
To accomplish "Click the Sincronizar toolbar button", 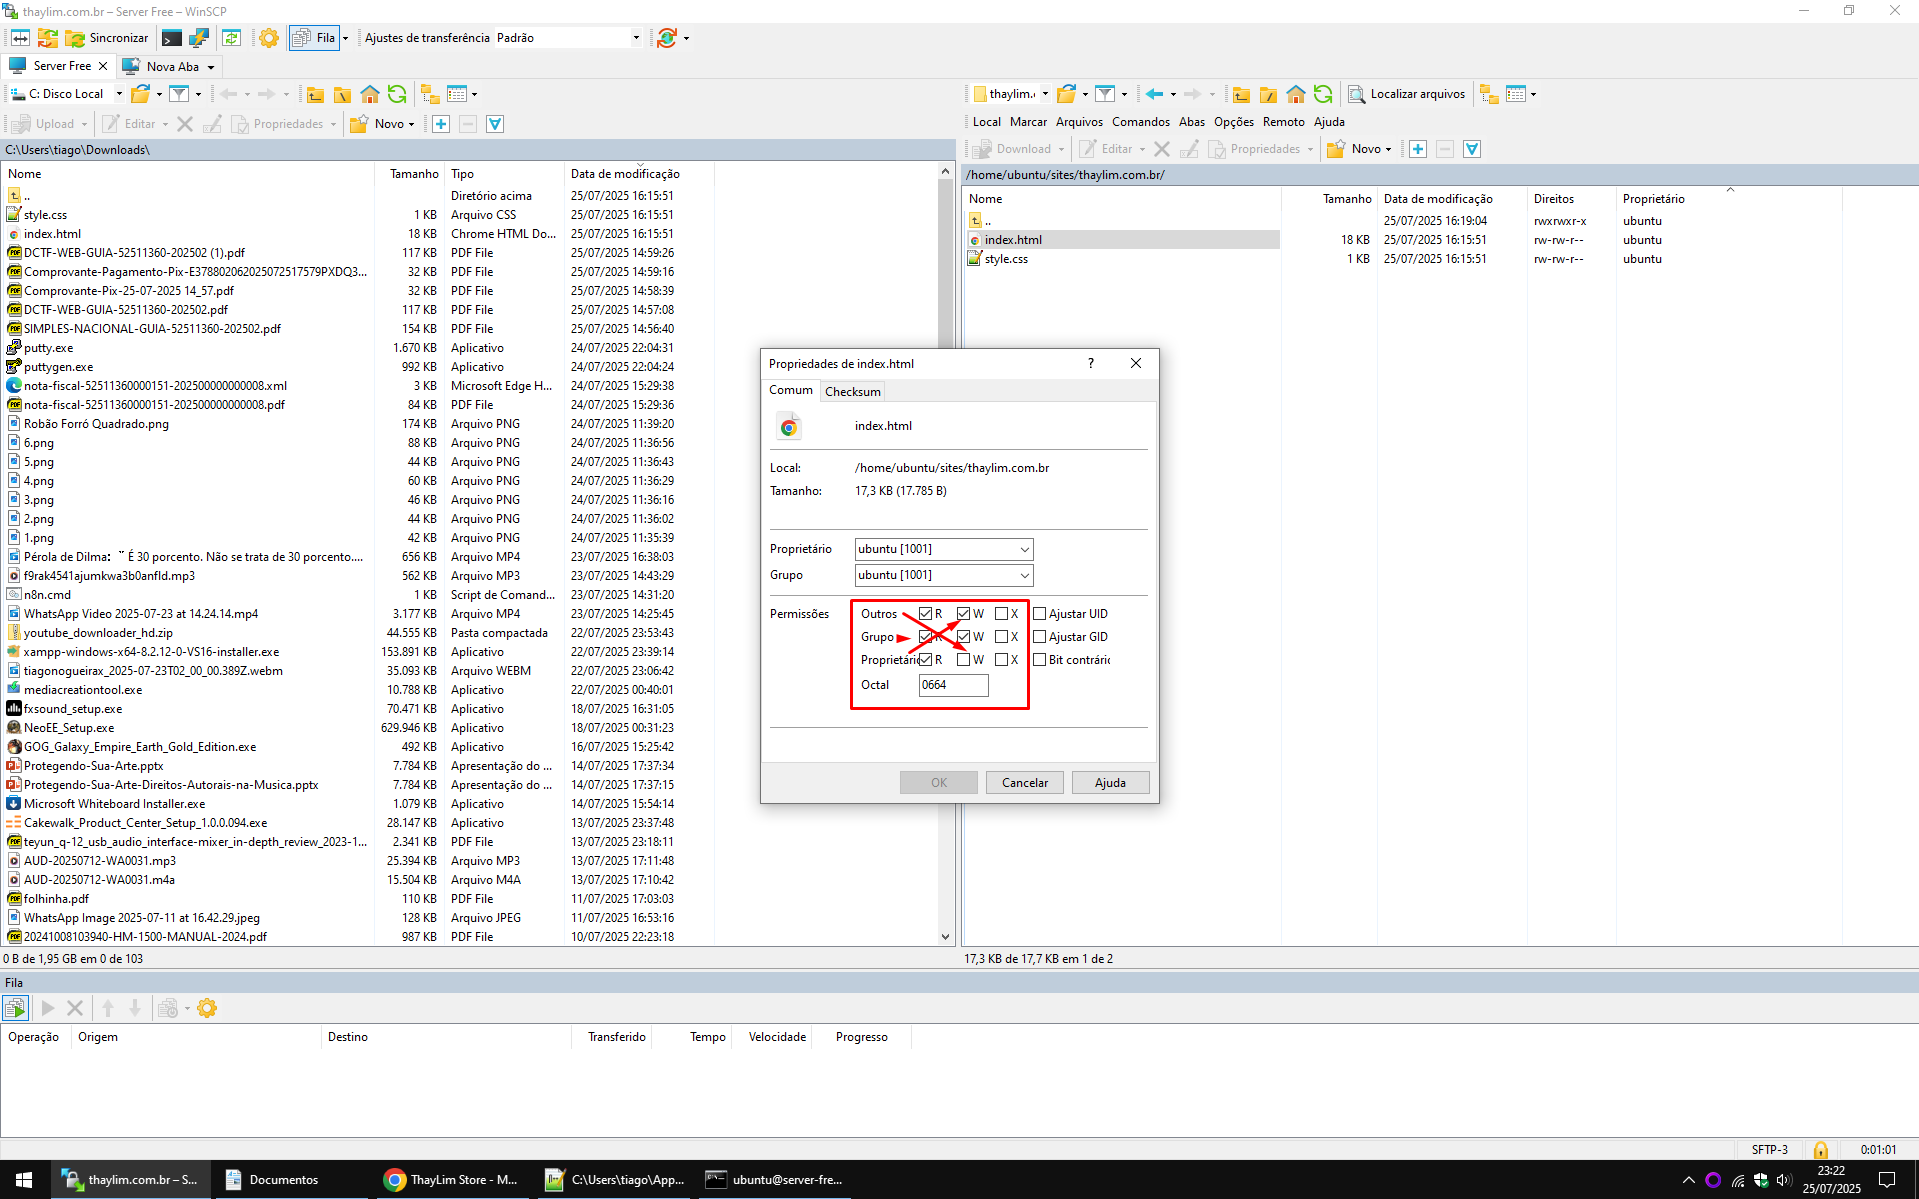I will click(x=107, y=38).
